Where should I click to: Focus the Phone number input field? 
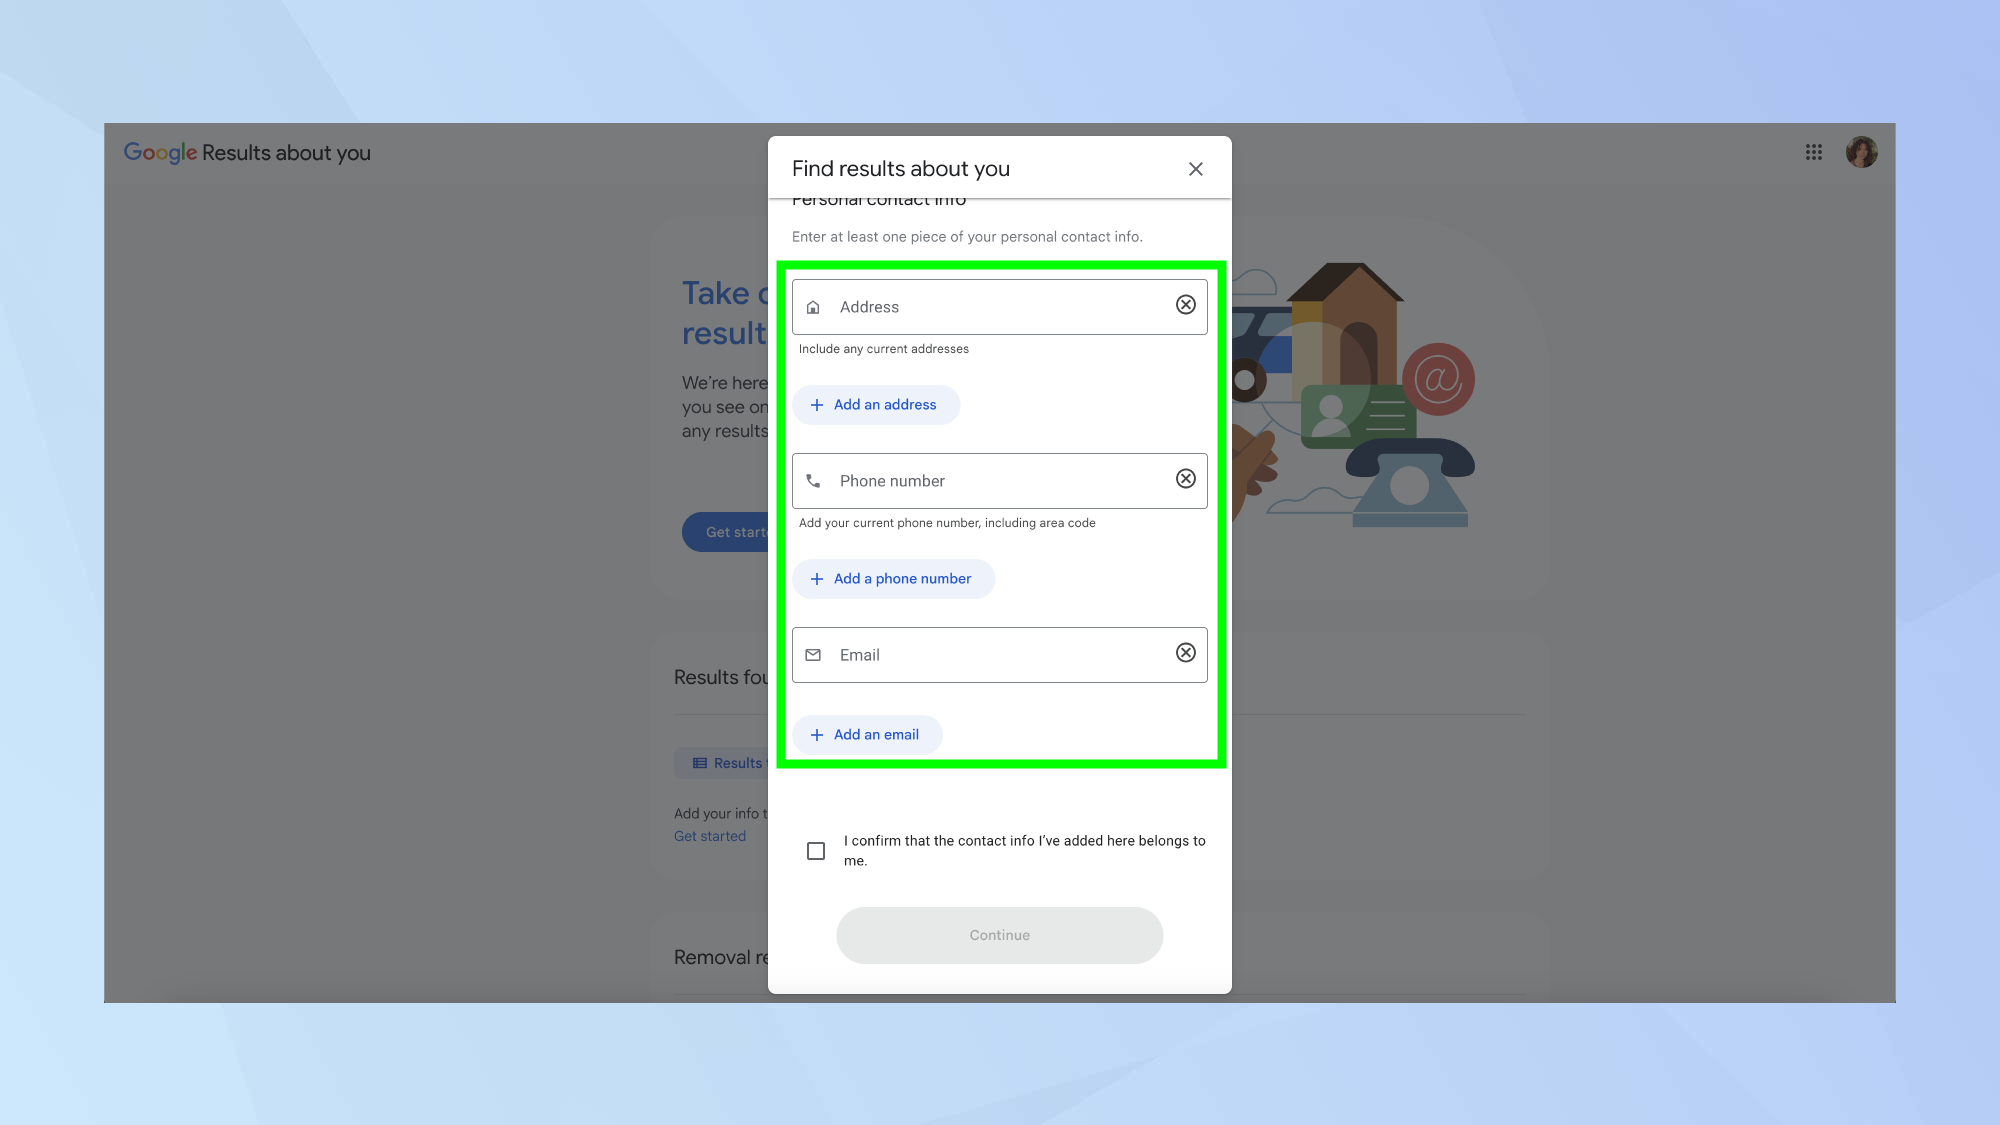pyautogui.click(x=1000, y=481)
